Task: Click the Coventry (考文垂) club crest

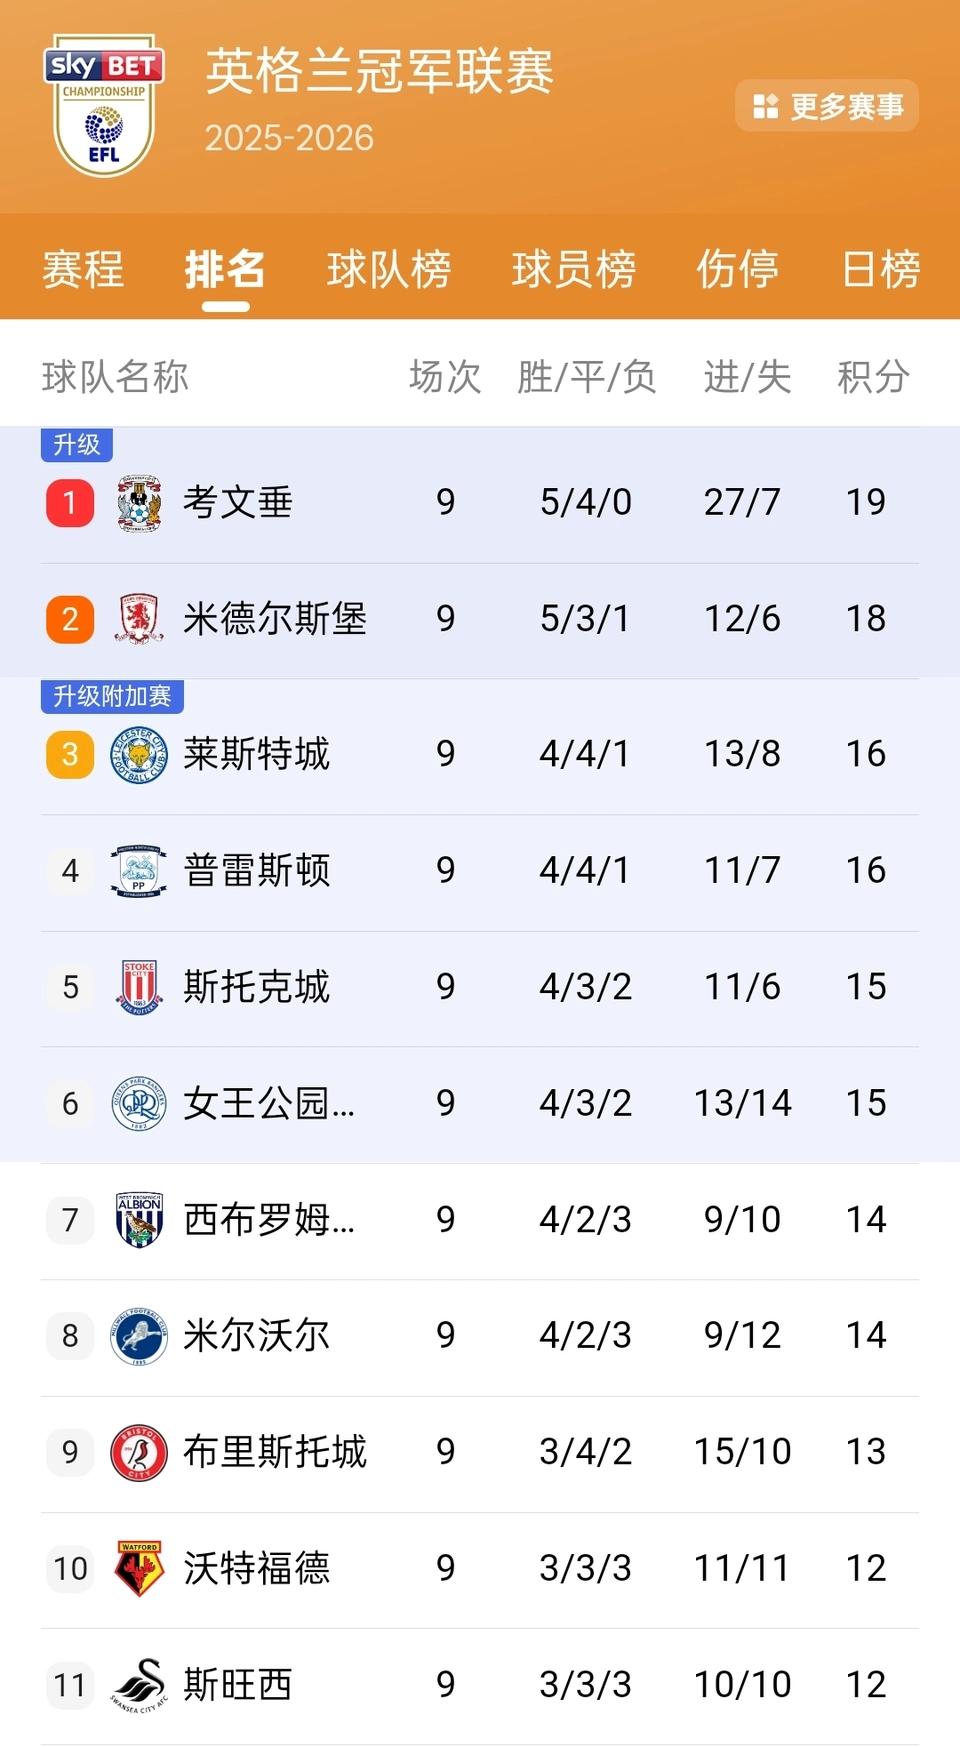Action: [x=139, y=502]
